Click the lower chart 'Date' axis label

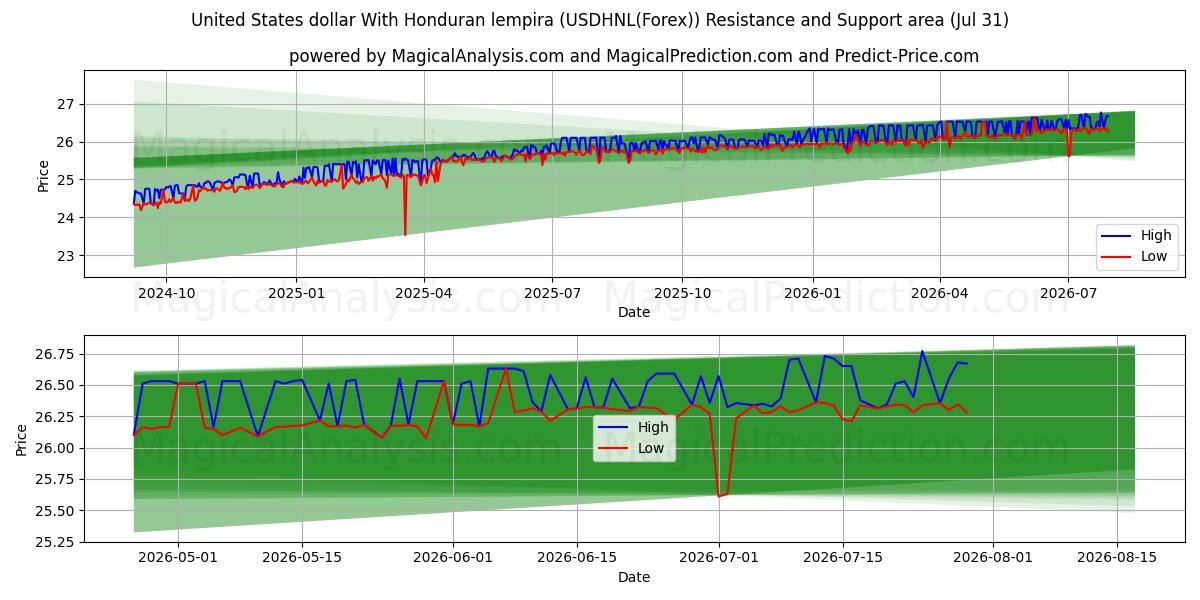634,577
